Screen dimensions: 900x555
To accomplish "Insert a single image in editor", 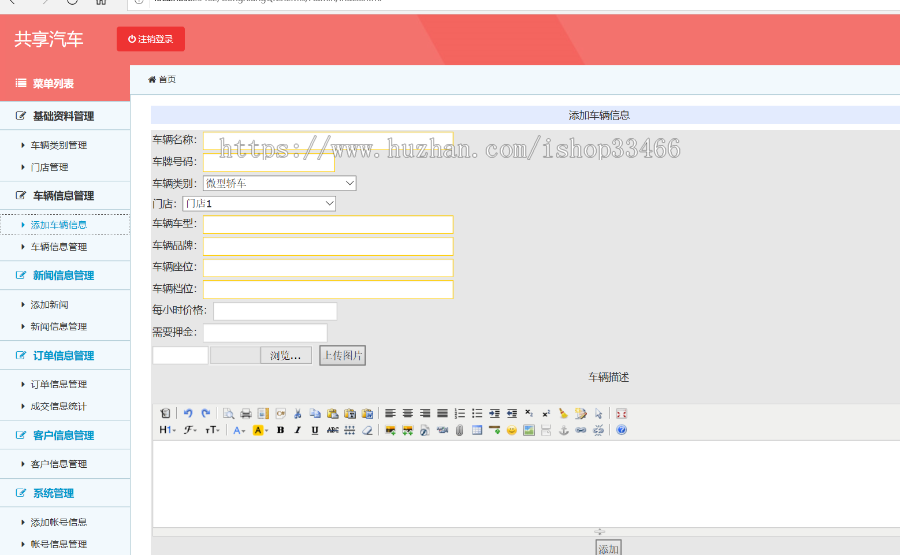I will (390, 430).
